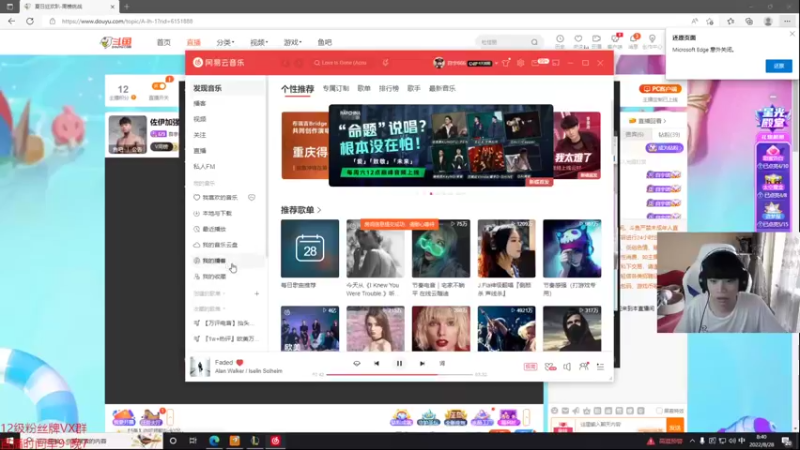
Task: Open the now-playing Faded album cover
Action: click(199, 367)
